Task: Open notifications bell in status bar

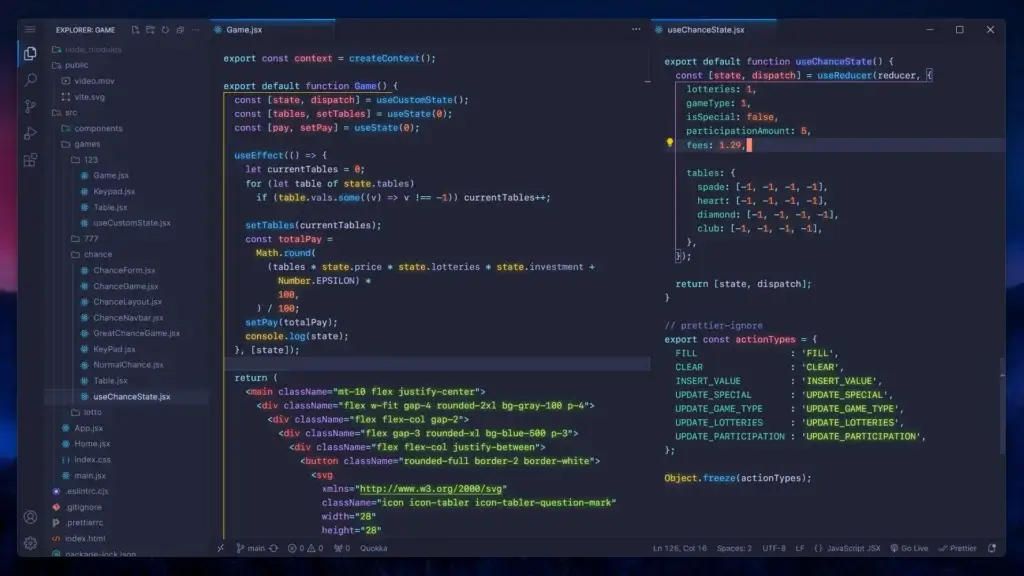Action: [992, 549]
